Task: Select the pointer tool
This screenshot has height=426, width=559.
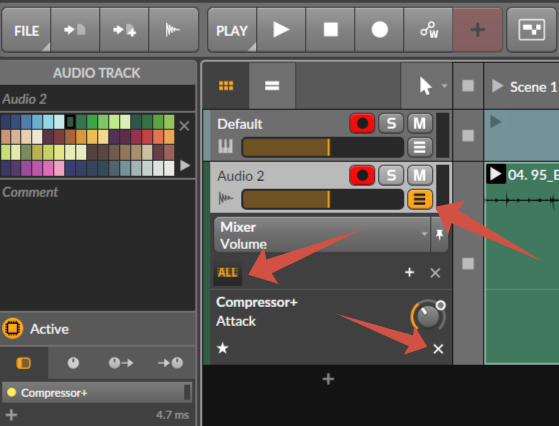Action: point(425,86)
